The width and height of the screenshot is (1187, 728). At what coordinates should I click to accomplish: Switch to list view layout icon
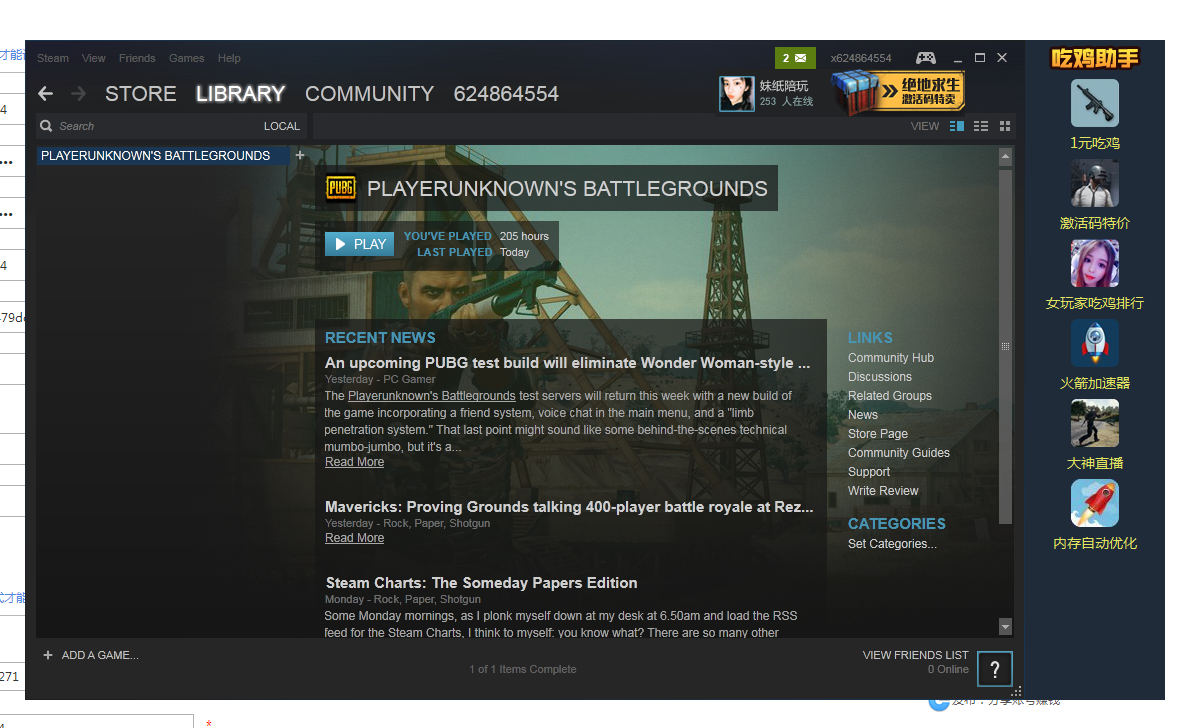point(981,126)
